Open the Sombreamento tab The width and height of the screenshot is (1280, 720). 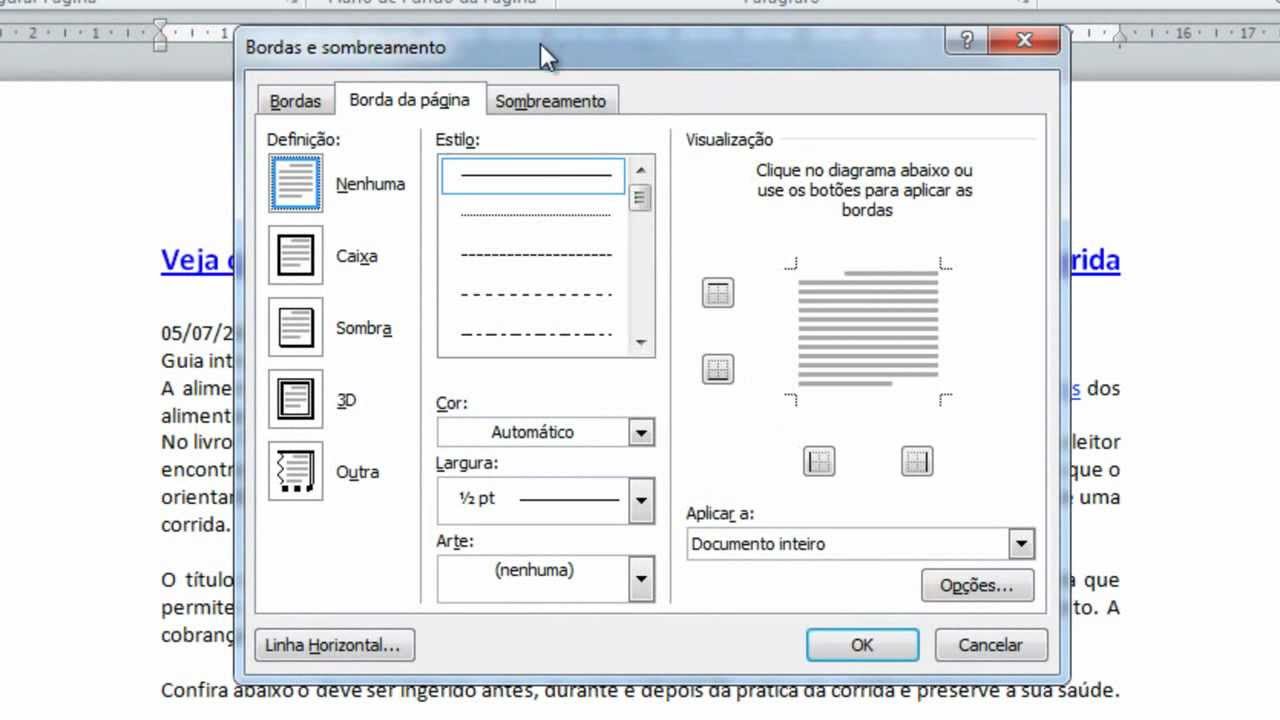[550, 101]
